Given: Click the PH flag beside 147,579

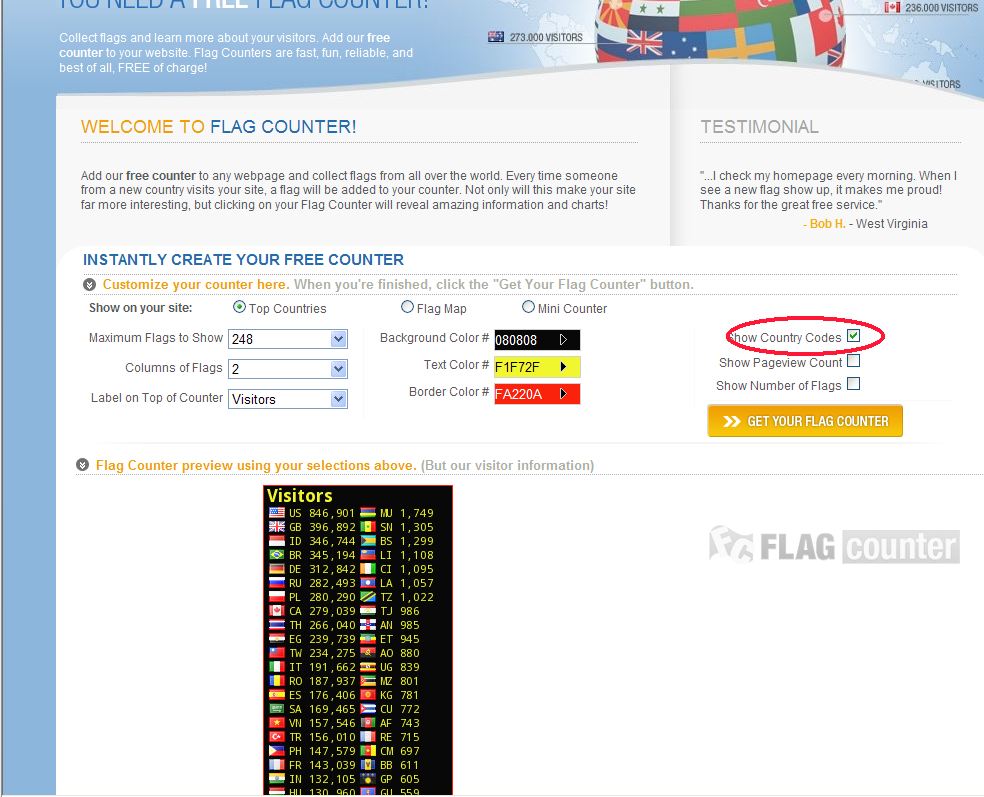Looking at the screenshot, I should click(277, 751).
